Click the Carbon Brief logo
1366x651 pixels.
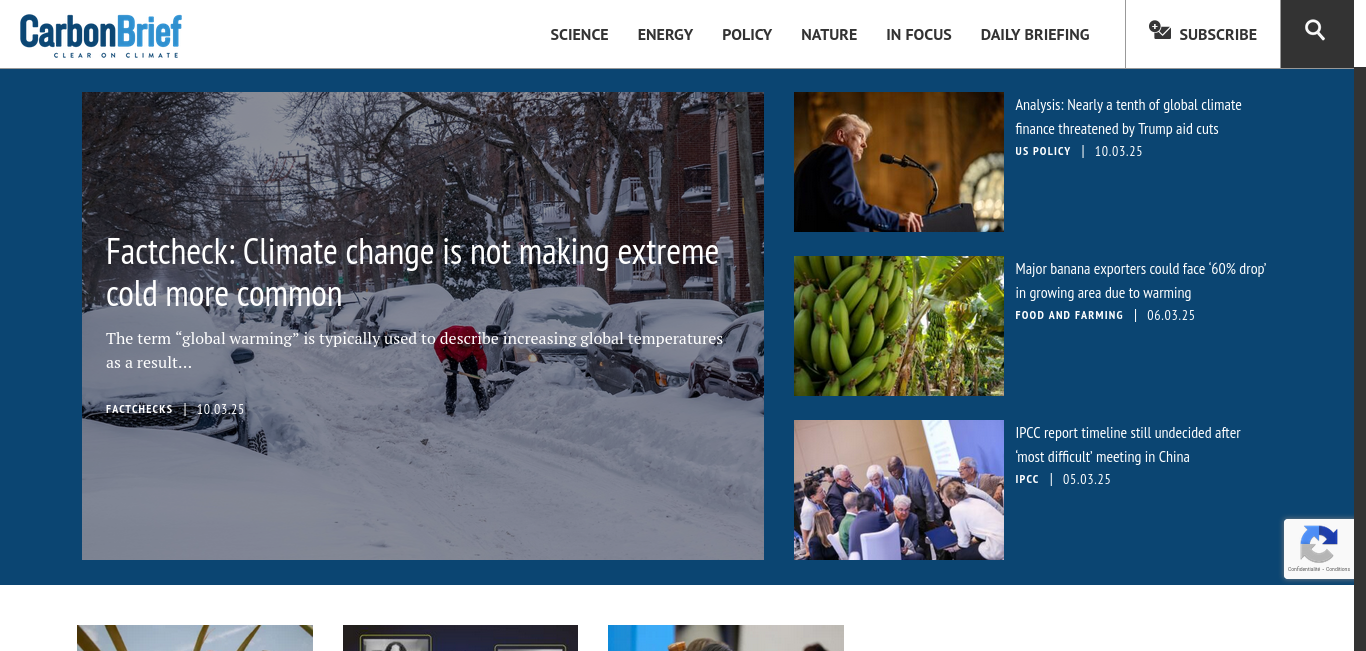pos(101,35)
